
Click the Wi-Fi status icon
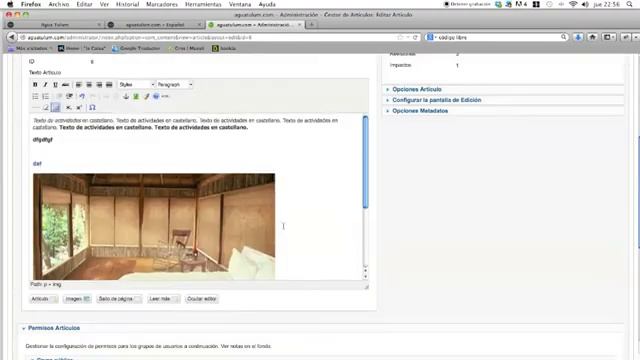[x=573, y=4]
